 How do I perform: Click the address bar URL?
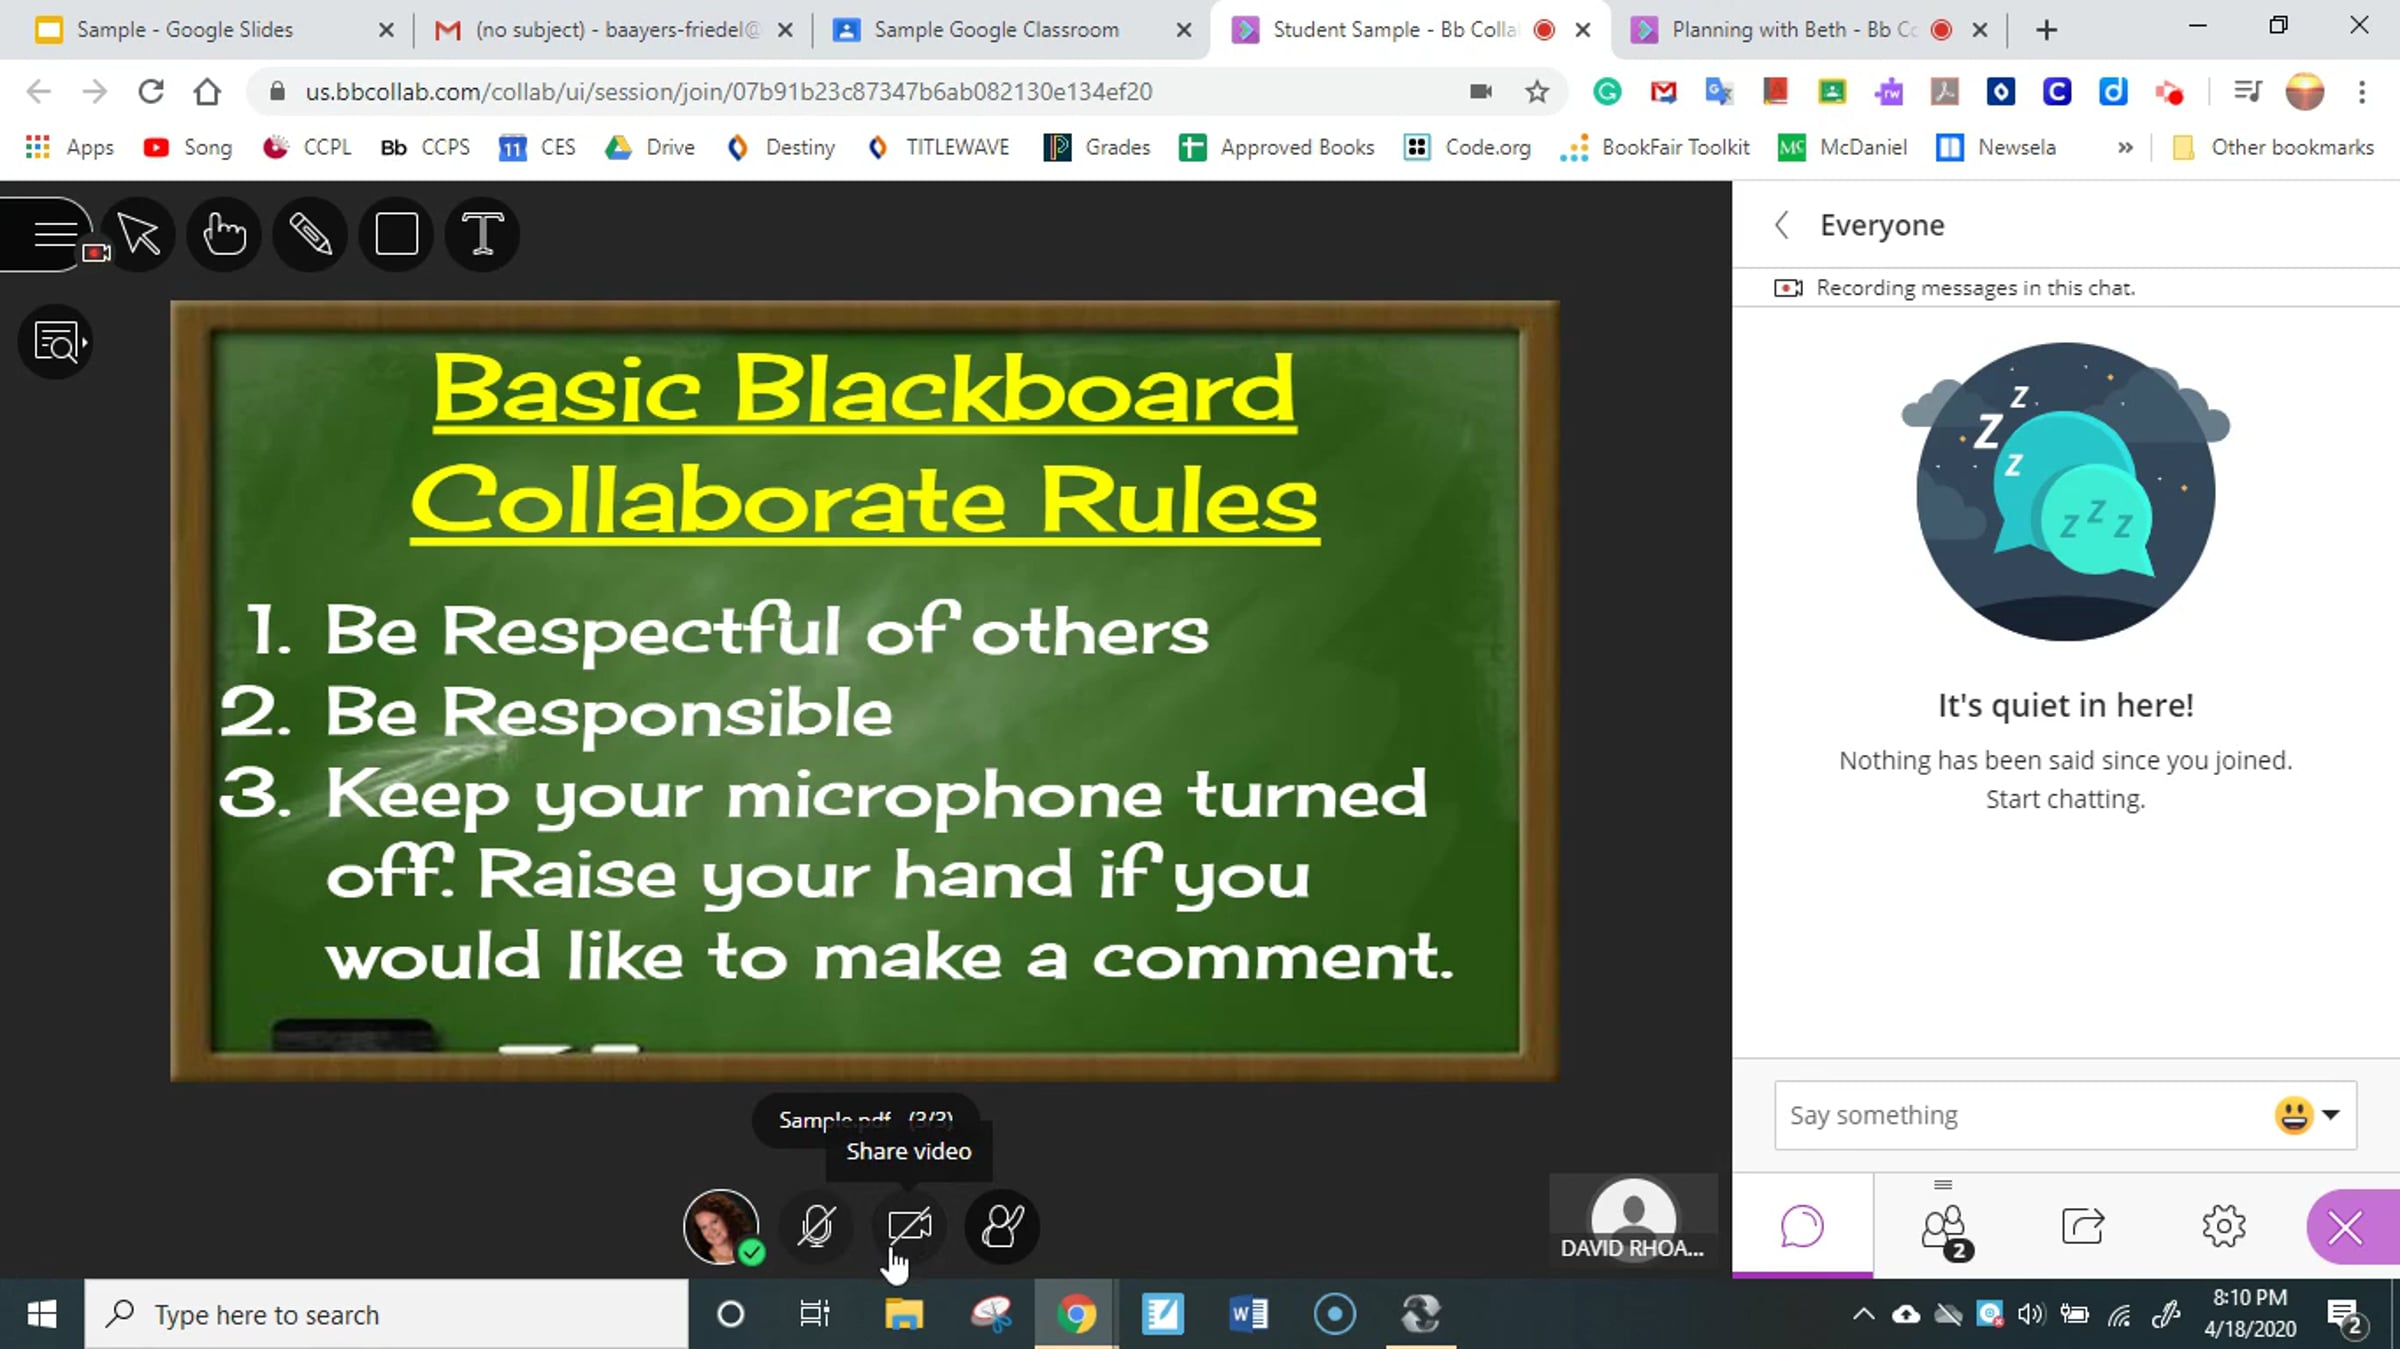click(x=728, y=92)
